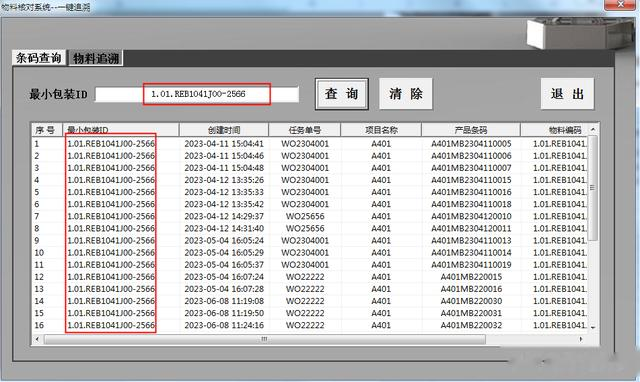Select cell 2023-06-08 11:19:50
640x382 pixels.
point(224,313)
